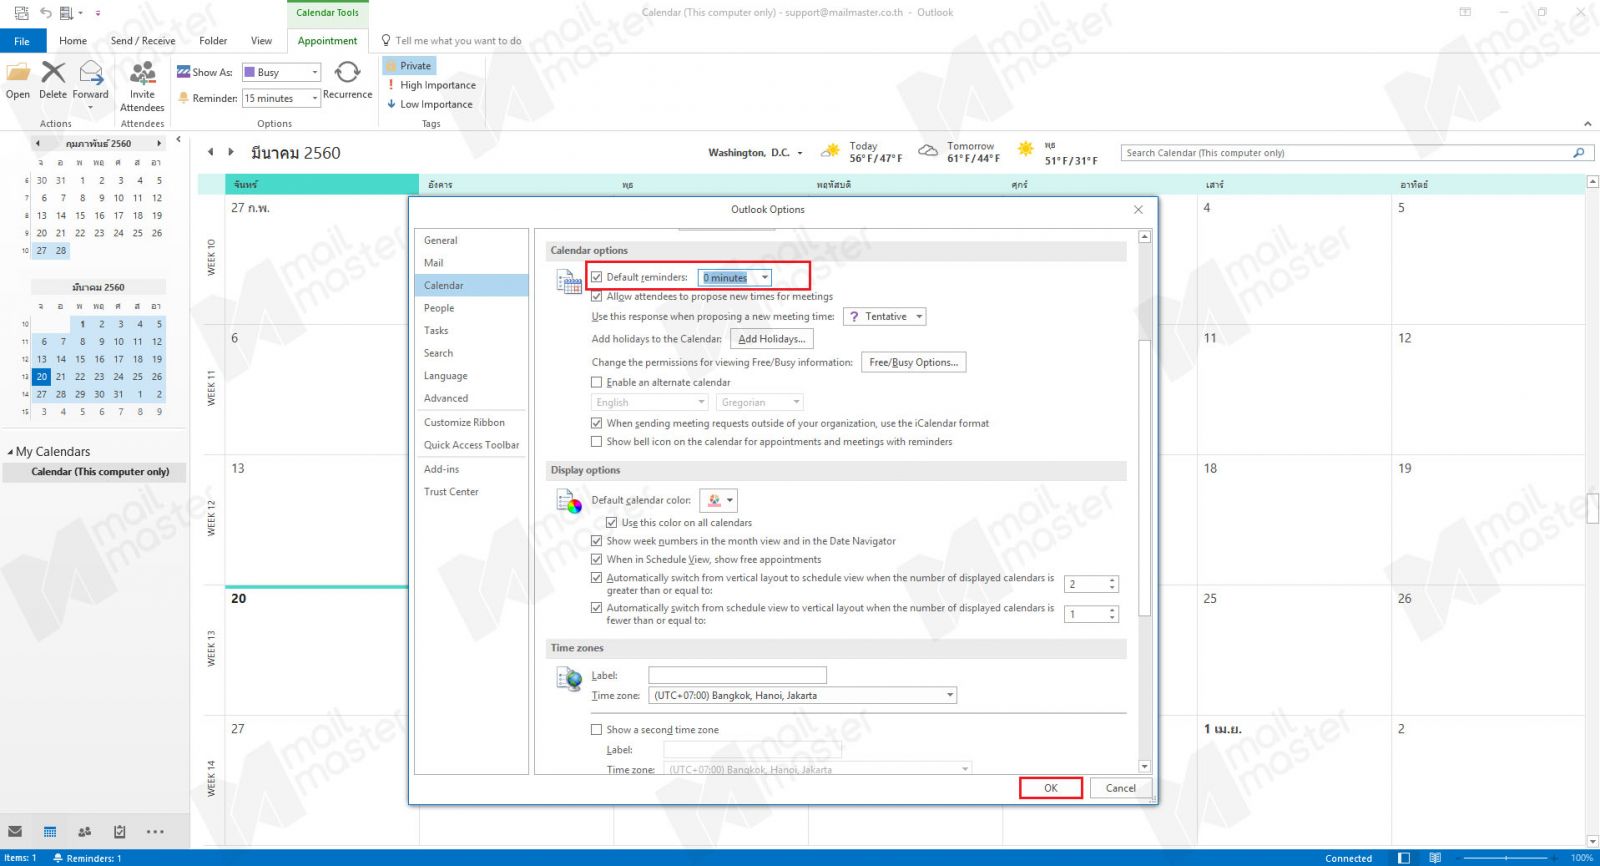Click the Search Calendar input box

point(1346,153)
